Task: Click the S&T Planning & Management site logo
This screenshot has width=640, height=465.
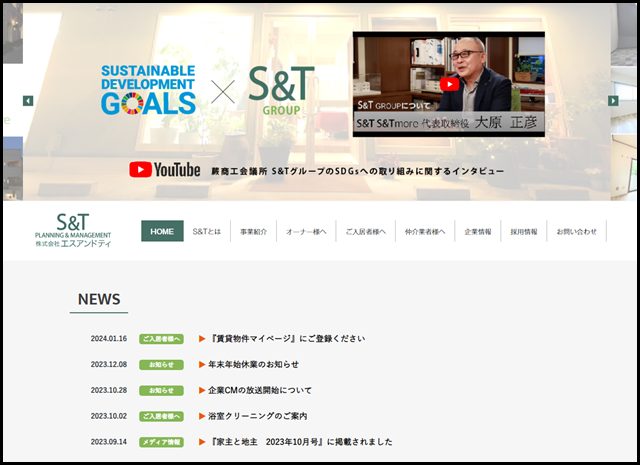Action: [x=73, y=230]
